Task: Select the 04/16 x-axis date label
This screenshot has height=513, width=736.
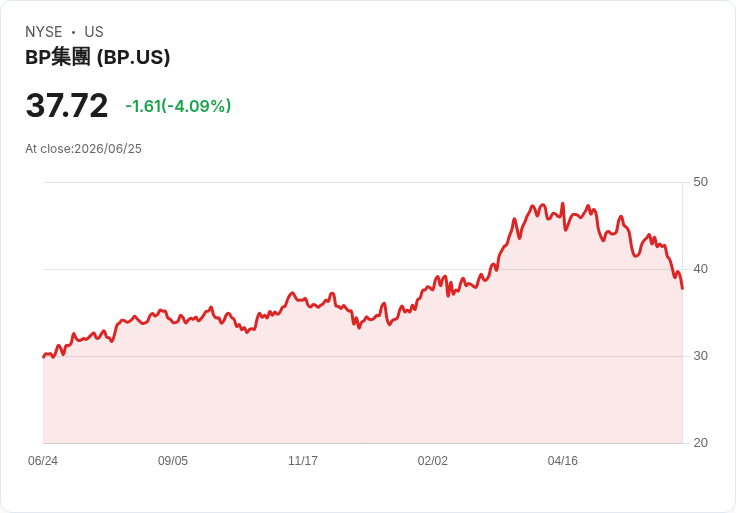Action: pyautogui.click(x=562, y=461)
